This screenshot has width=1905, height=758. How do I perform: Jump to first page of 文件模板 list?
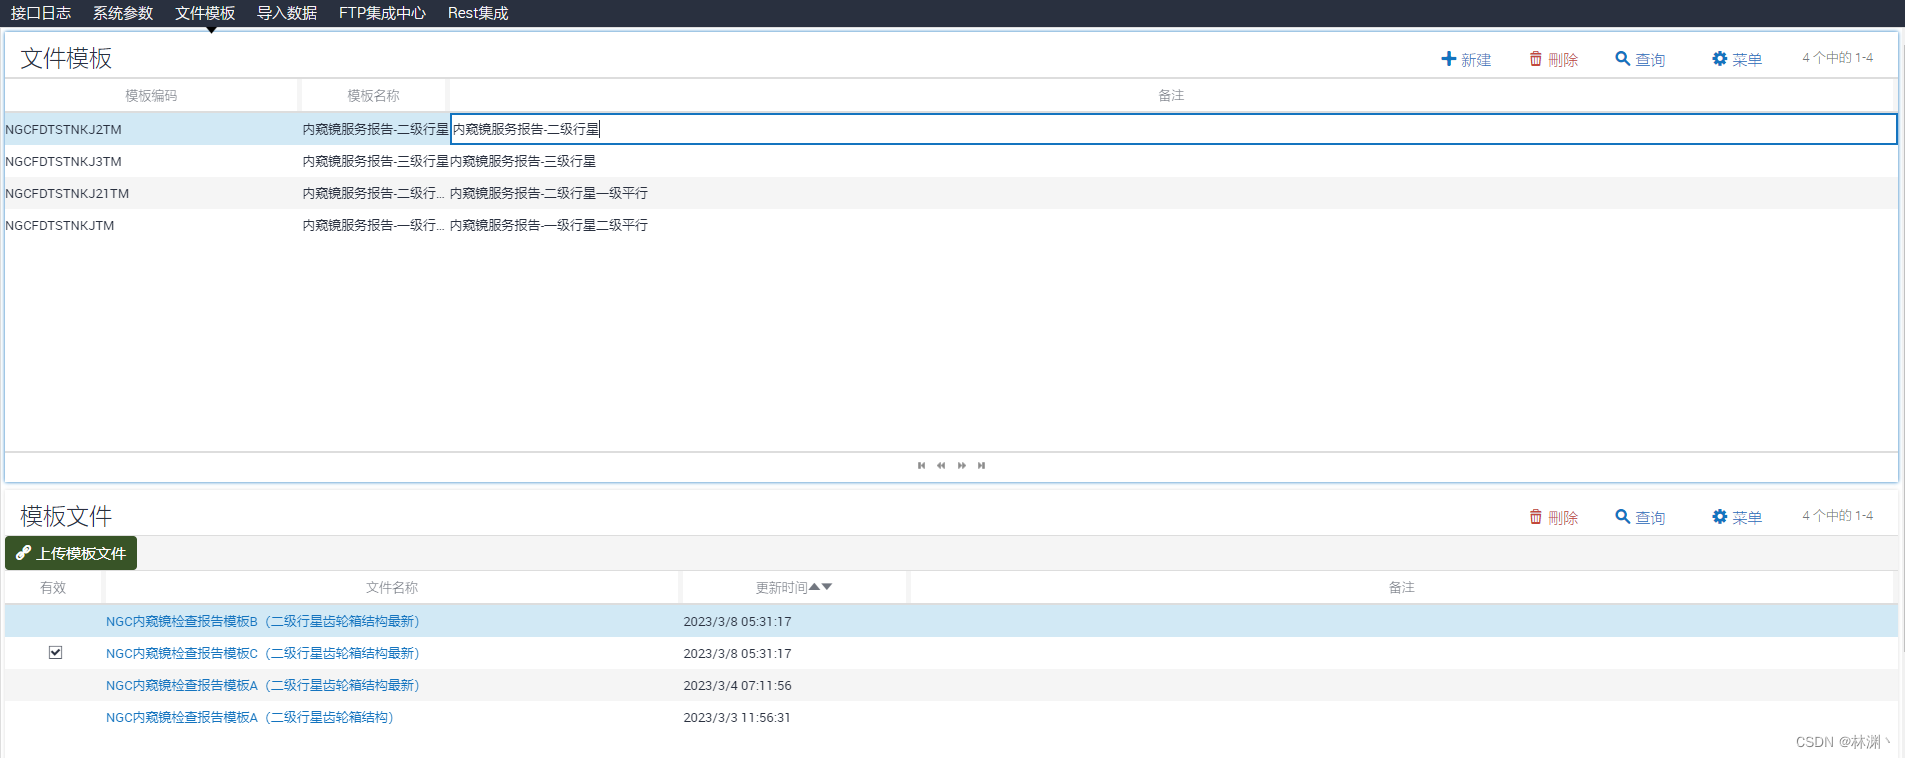click(x=921, y=465)
